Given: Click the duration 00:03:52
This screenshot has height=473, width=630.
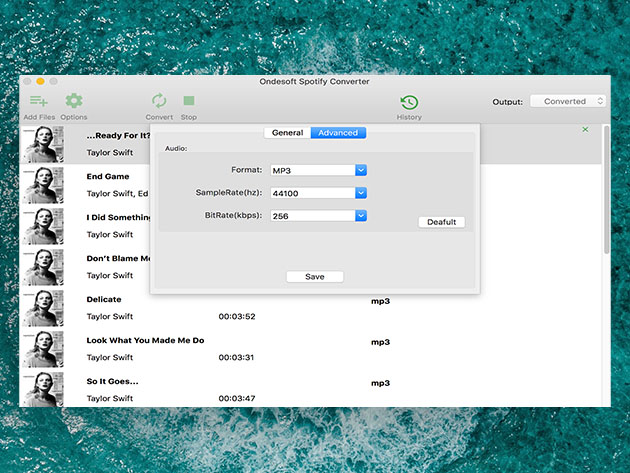Looking at the screenshot, I should click(237, 317).
